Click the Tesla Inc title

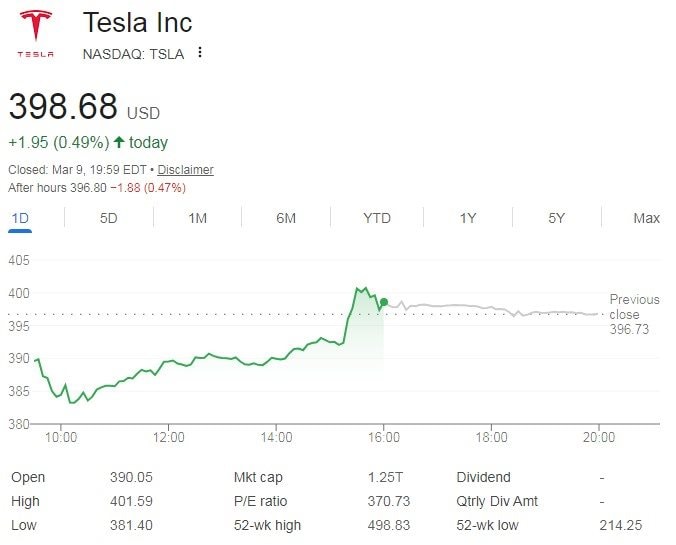click(x=137, y=23)
